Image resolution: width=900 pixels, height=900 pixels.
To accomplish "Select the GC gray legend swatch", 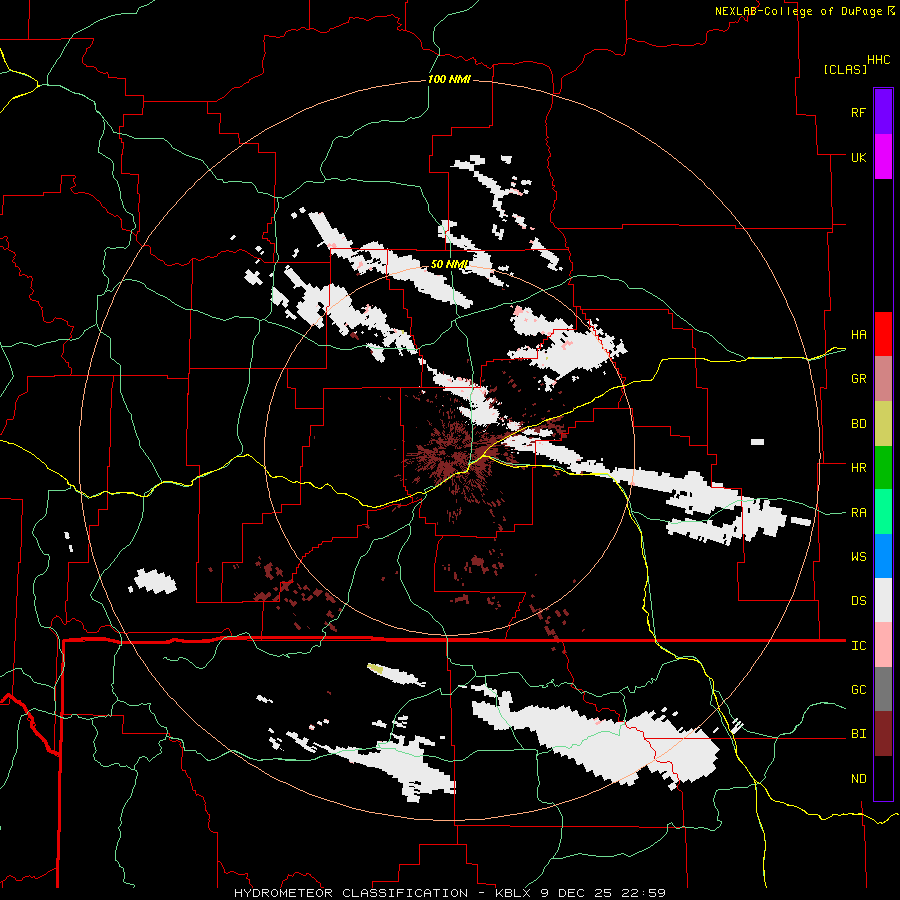I will coord(883,689).
